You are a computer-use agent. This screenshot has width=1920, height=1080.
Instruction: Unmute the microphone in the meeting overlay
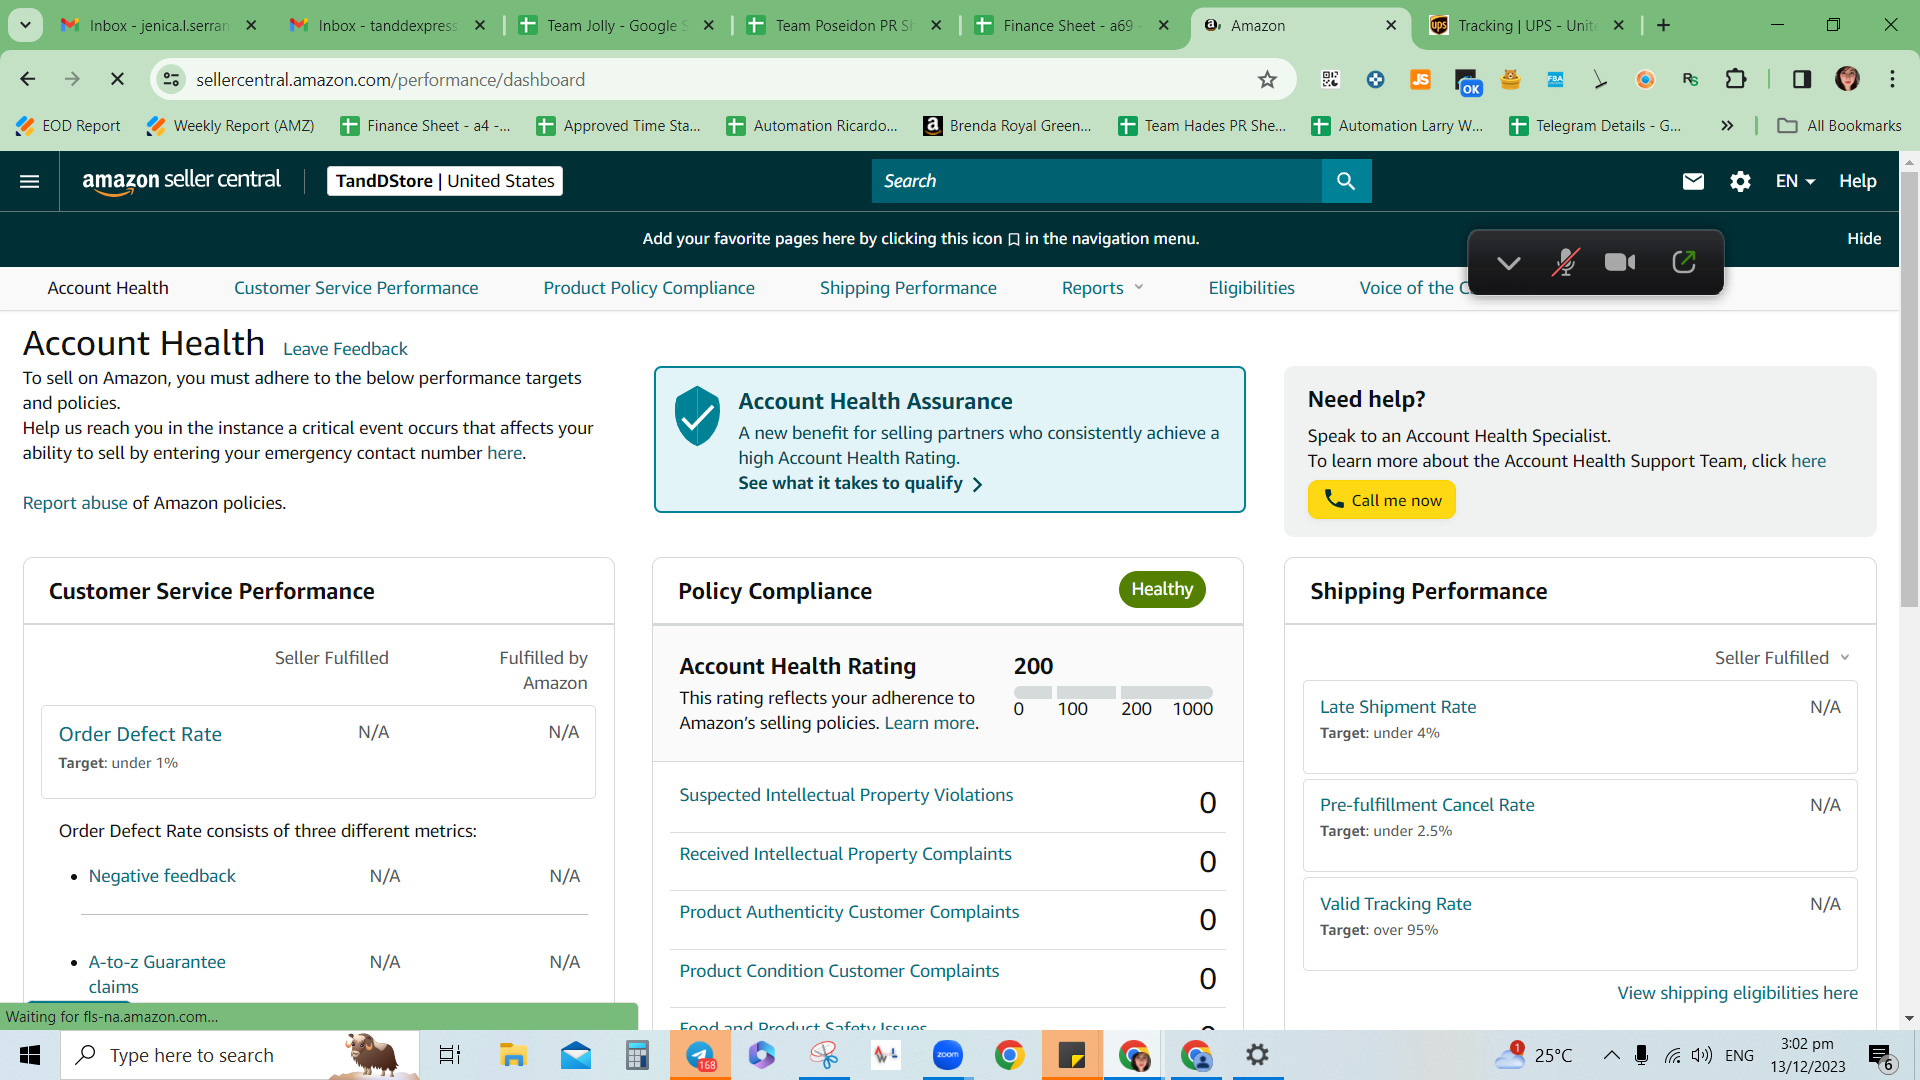click(1565, 262)
